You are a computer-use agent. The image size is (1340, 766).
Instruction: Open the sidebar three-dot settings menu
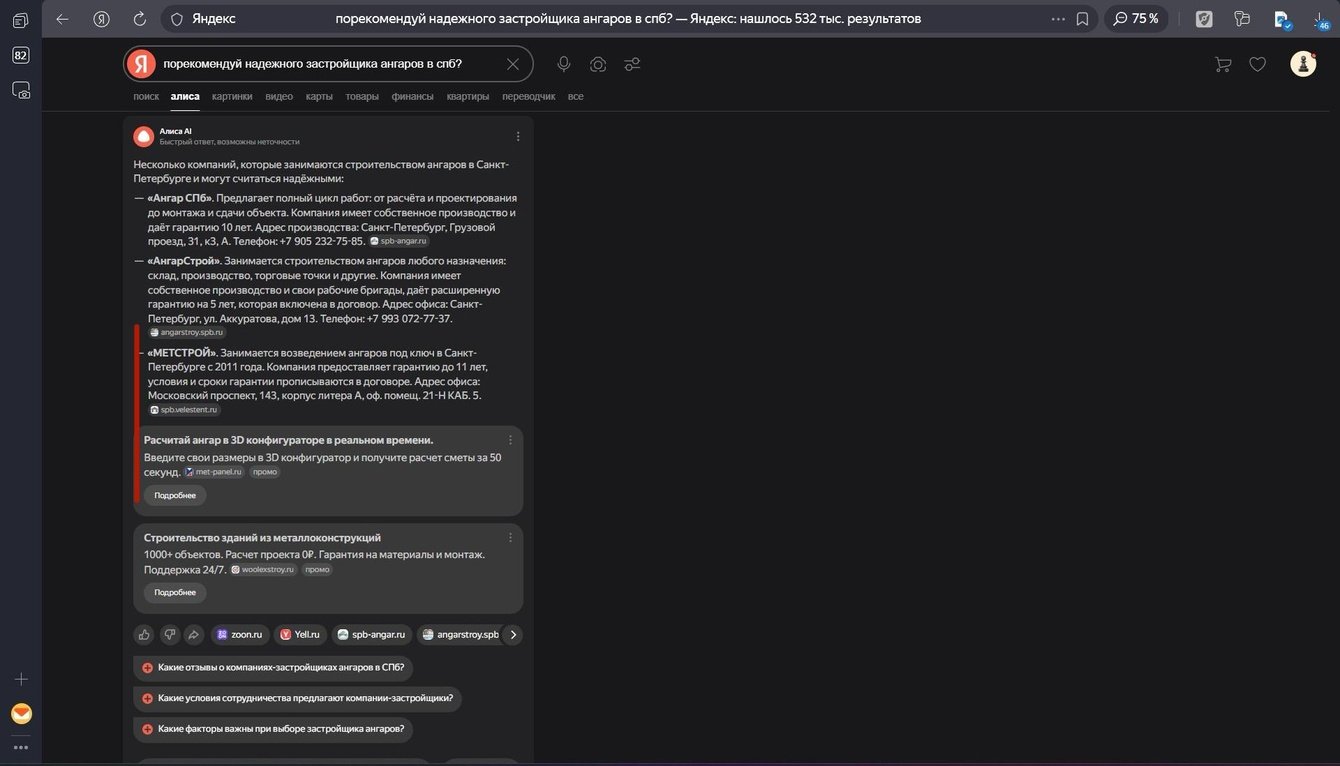point(21,747)
